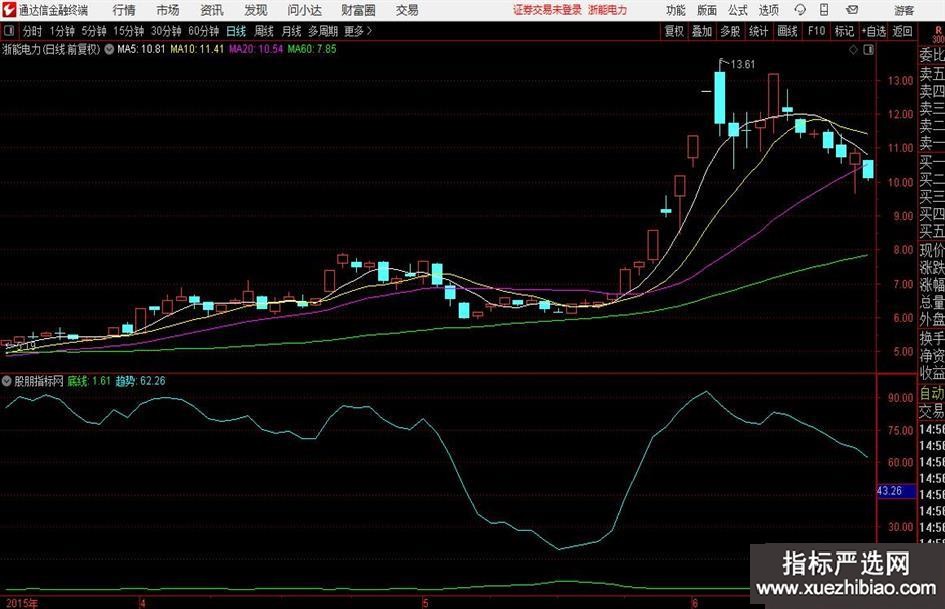Toggle 多股 multi-stock view
This screenshot has width=945, height=609.
tap(730, 31)
